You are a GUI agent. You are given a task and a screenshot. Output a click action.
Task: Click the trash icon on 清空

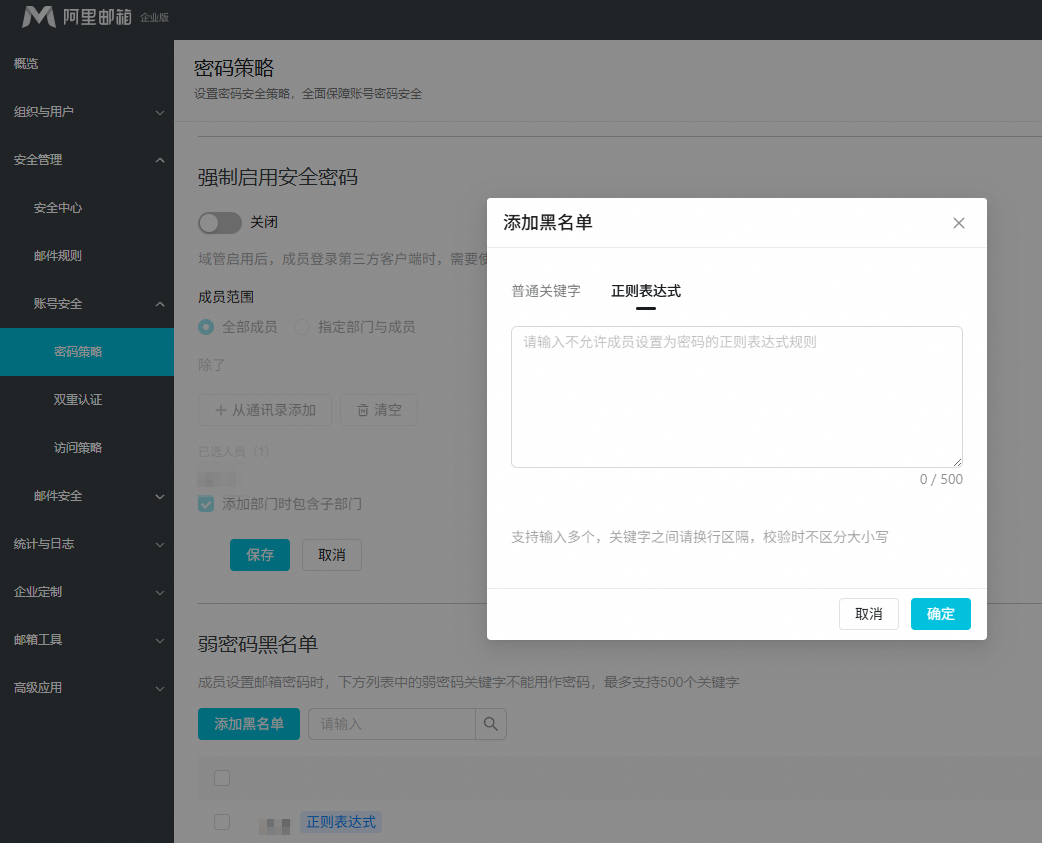363,411
